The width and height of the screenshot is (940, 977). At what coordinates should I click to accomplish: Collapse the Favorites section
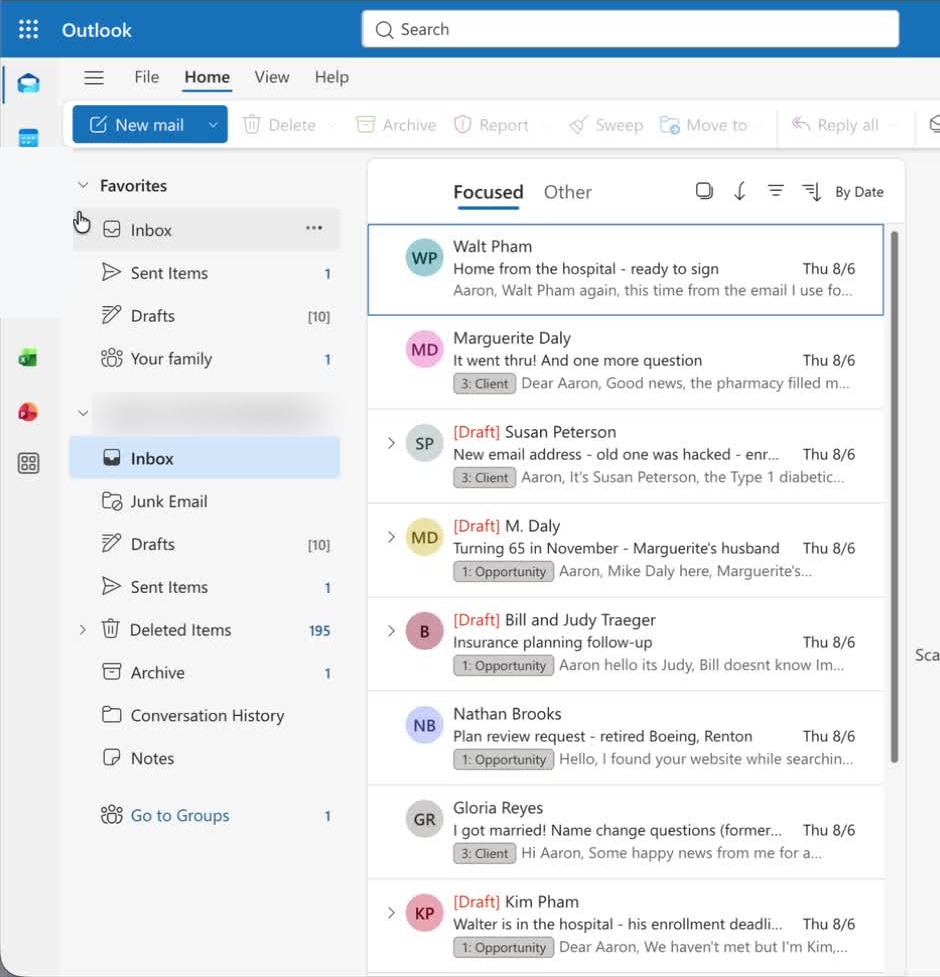pyautogui.click(x=83, y=186)
